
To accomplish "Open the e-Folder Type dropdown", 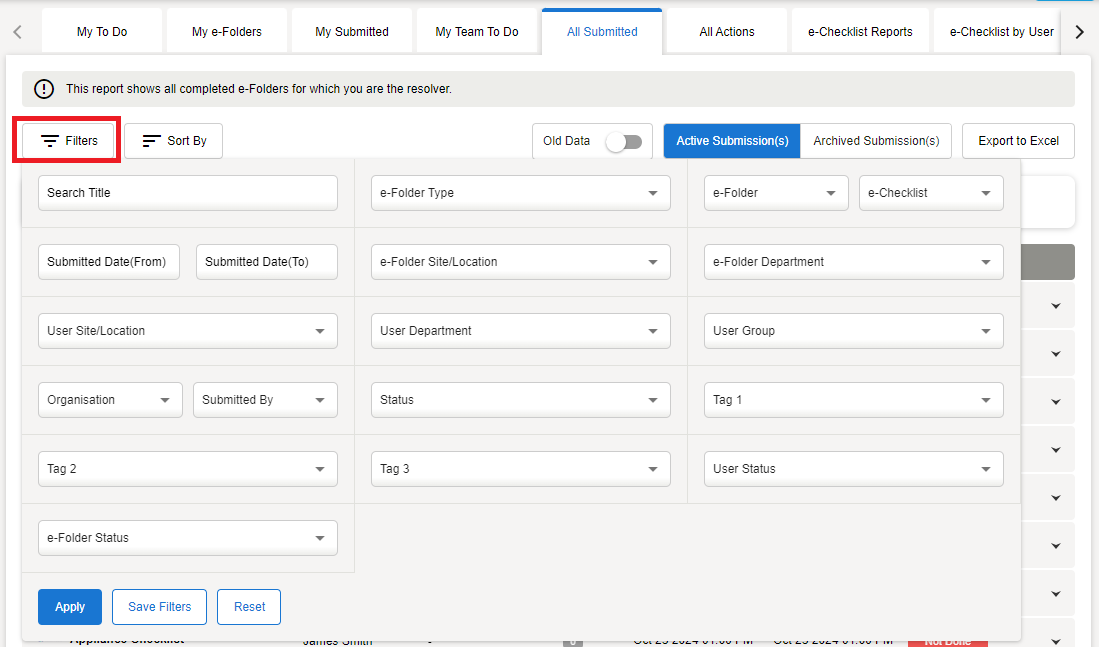I will point(520,193).
